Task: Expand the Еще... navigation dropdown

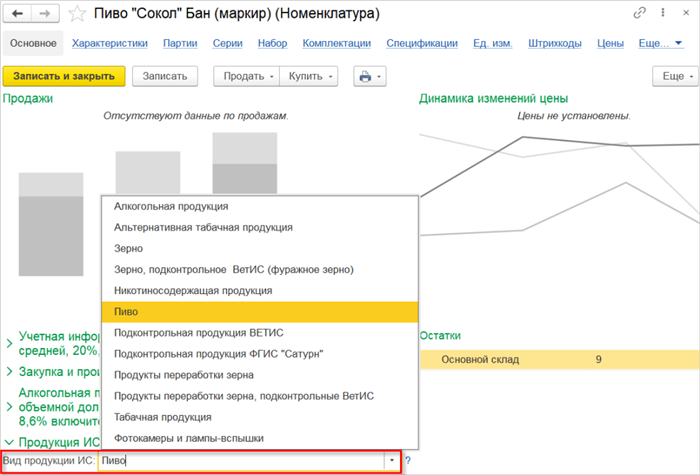Action: pyautogui.click(x=661, y=43)
